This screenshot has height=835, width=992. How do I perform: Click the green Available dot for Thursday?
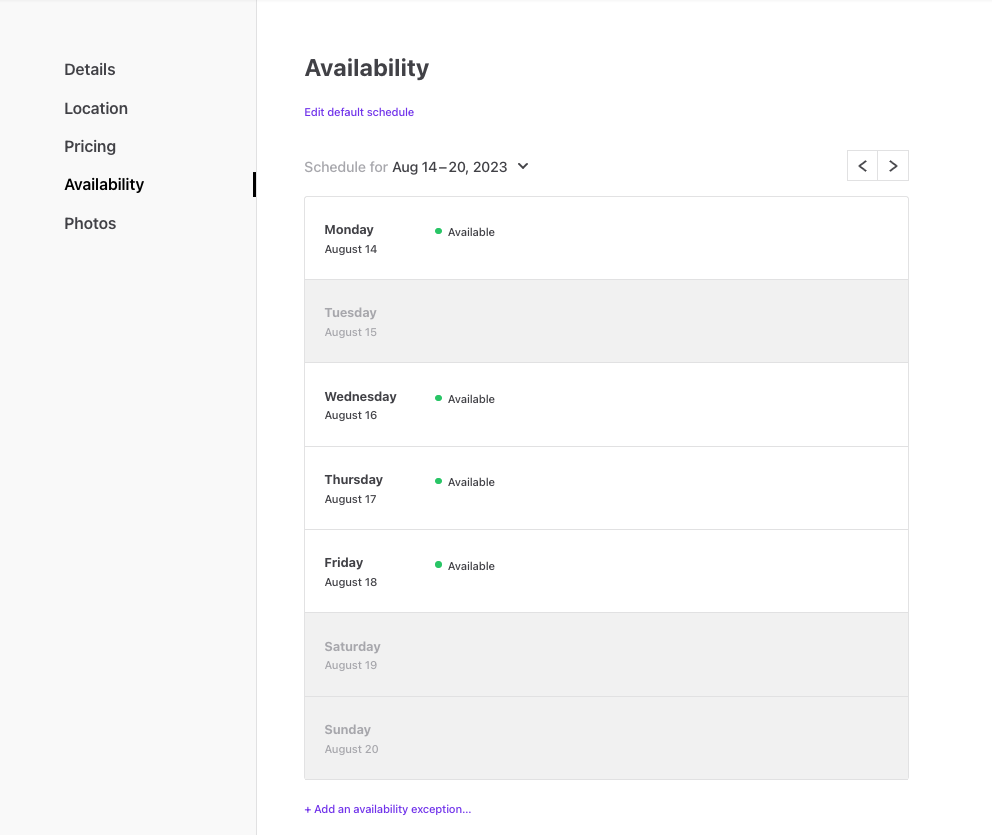tap(438, 481)
